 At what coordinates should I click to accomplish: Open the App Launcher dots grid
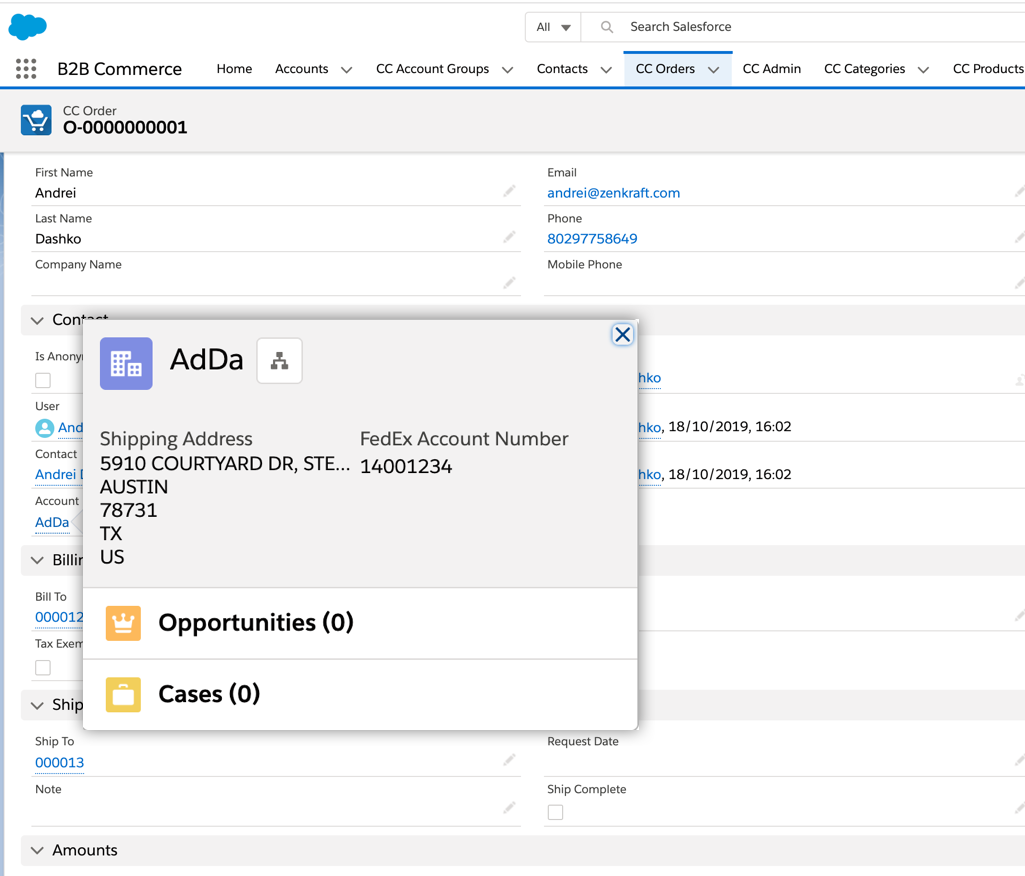26,69
